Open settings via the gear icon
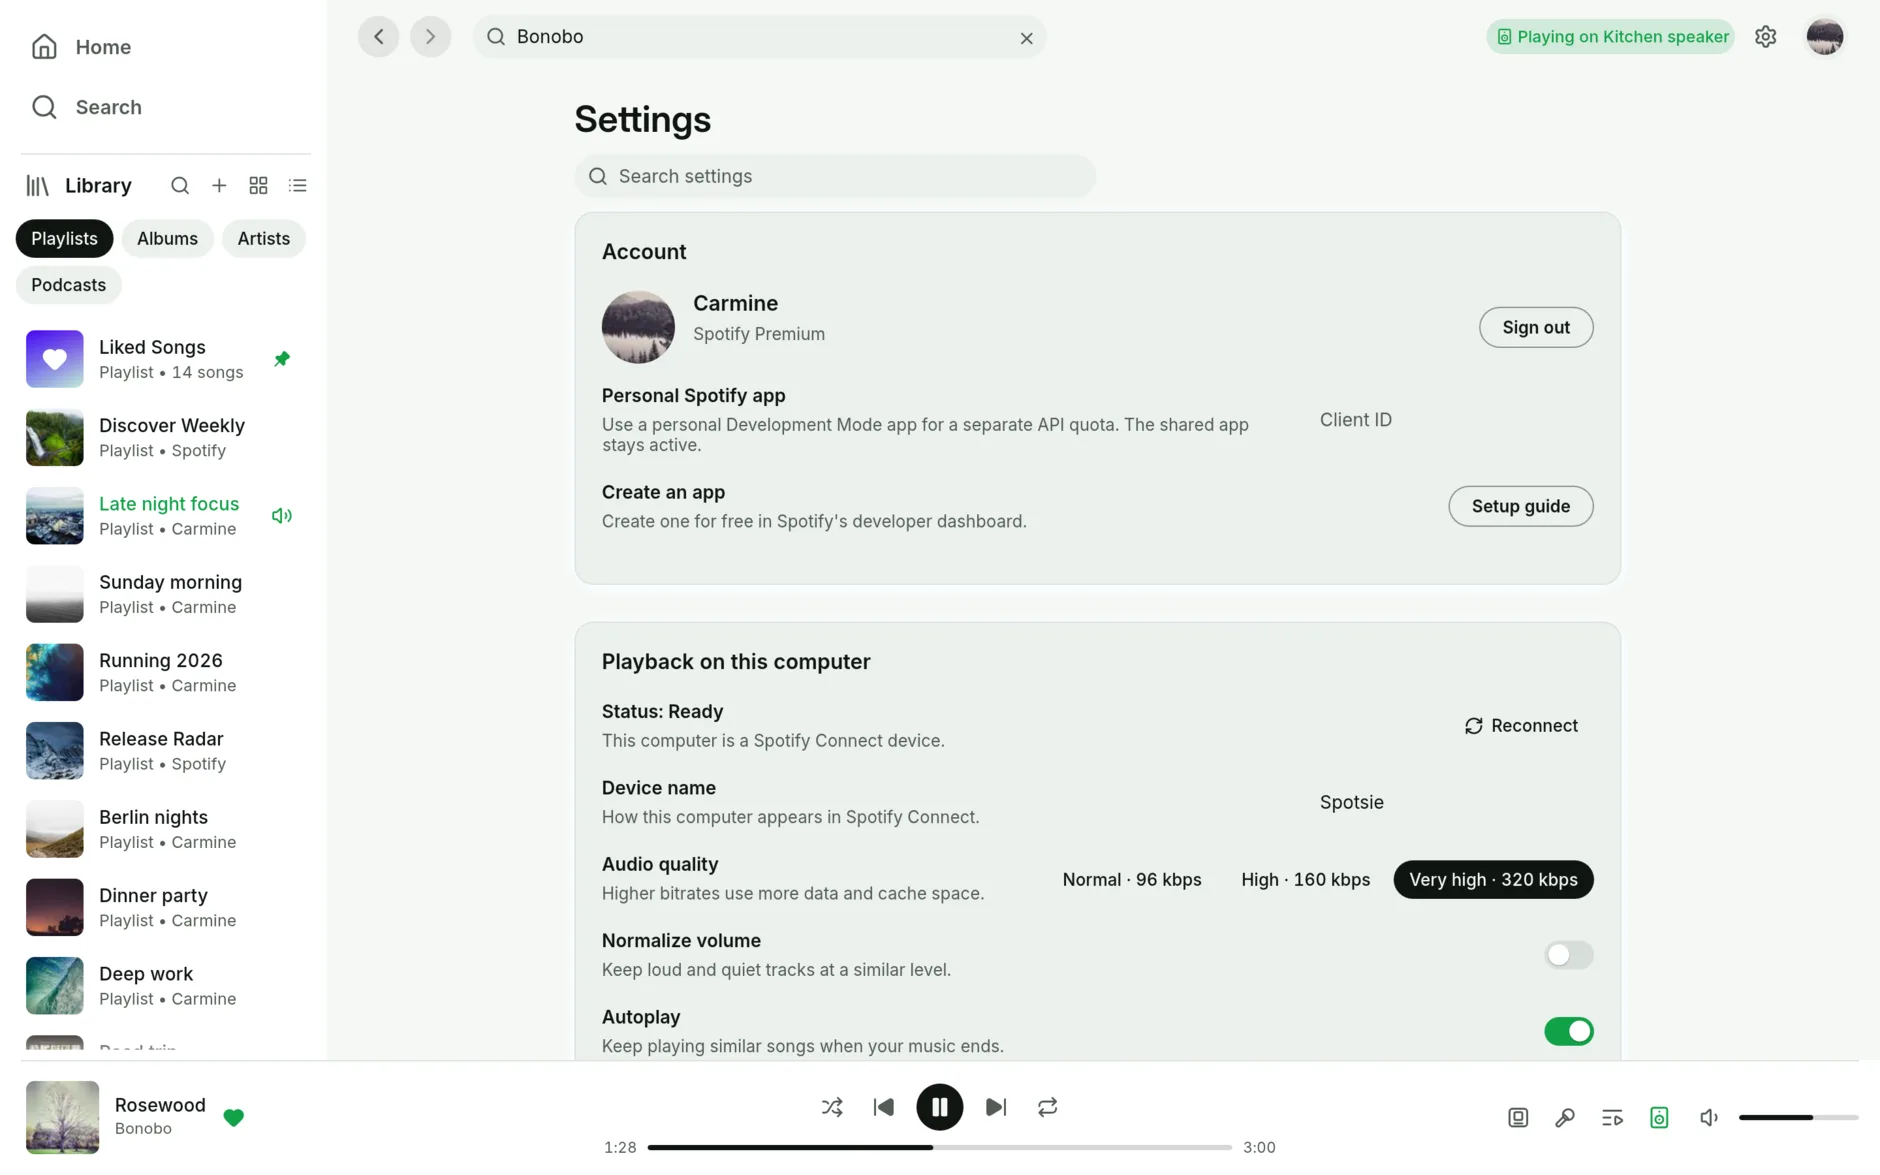Image resolution: width=1880 pixels, height=1175 pixels. click(1765, 37)
